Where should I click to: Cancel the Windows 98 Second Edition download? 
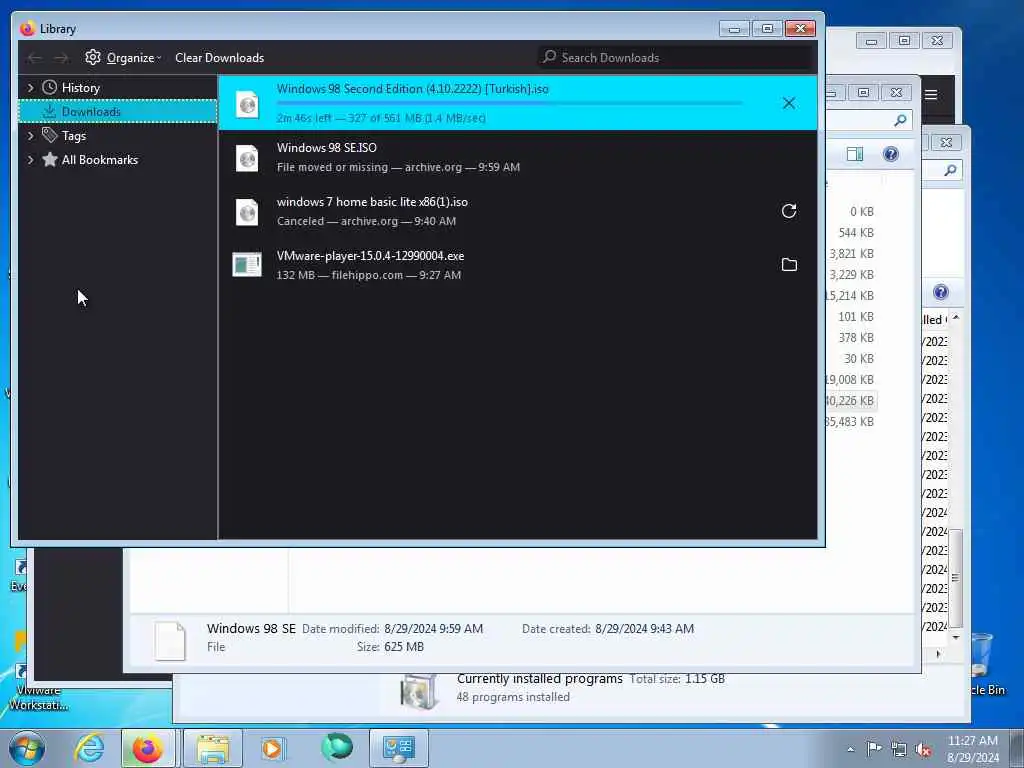click(x=789, y=103)
